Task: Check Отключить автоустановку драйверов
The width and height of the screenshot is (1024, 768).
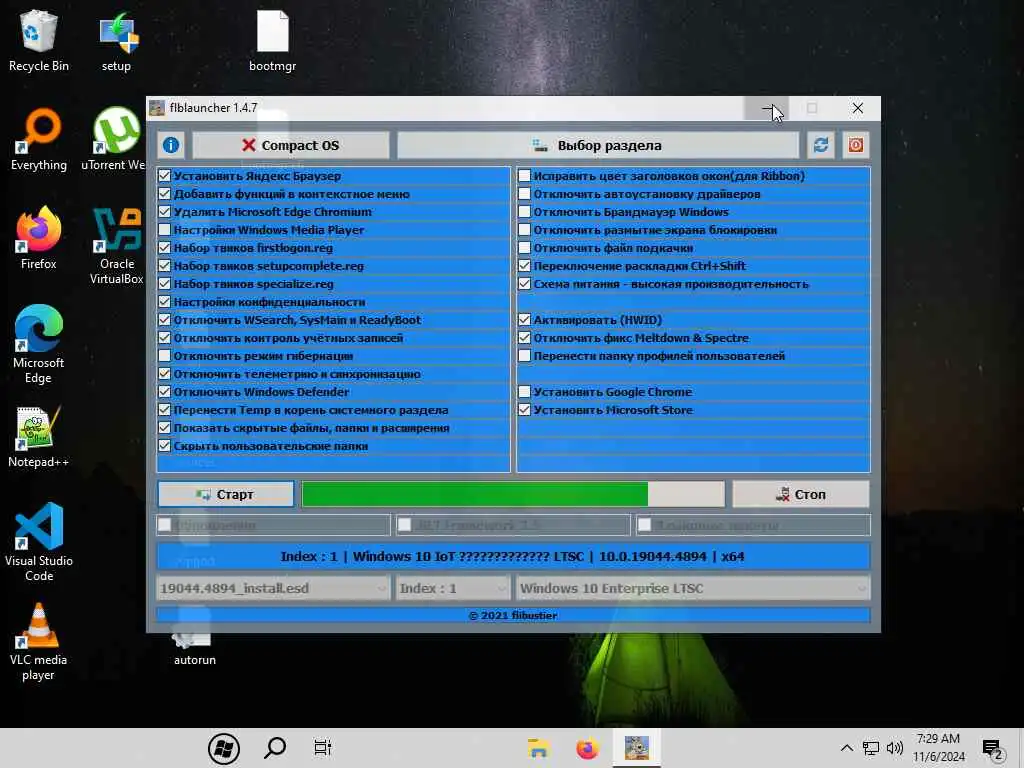Action: click(524, 194)
